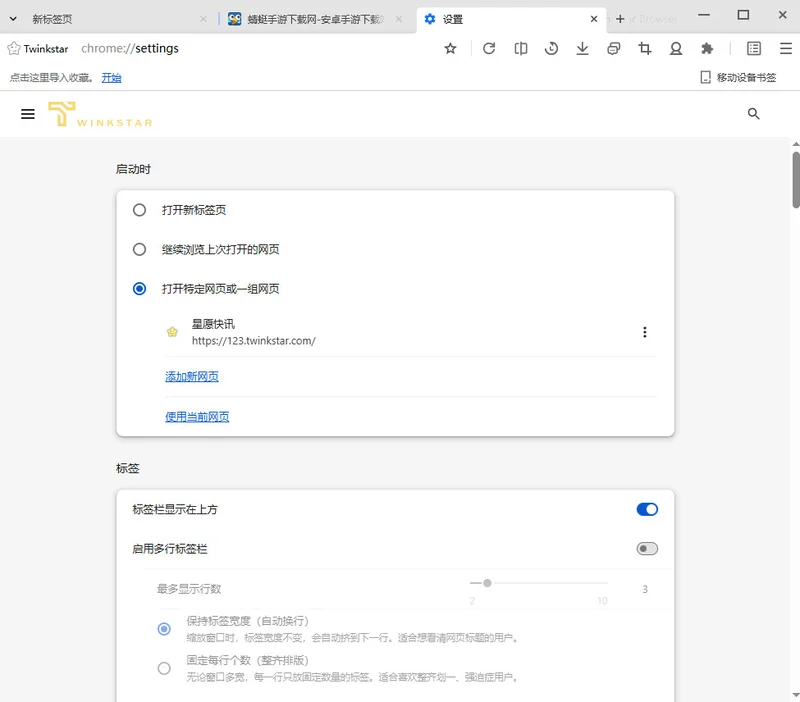Select 打开特定网页或一组网页 option

[139, 289]
